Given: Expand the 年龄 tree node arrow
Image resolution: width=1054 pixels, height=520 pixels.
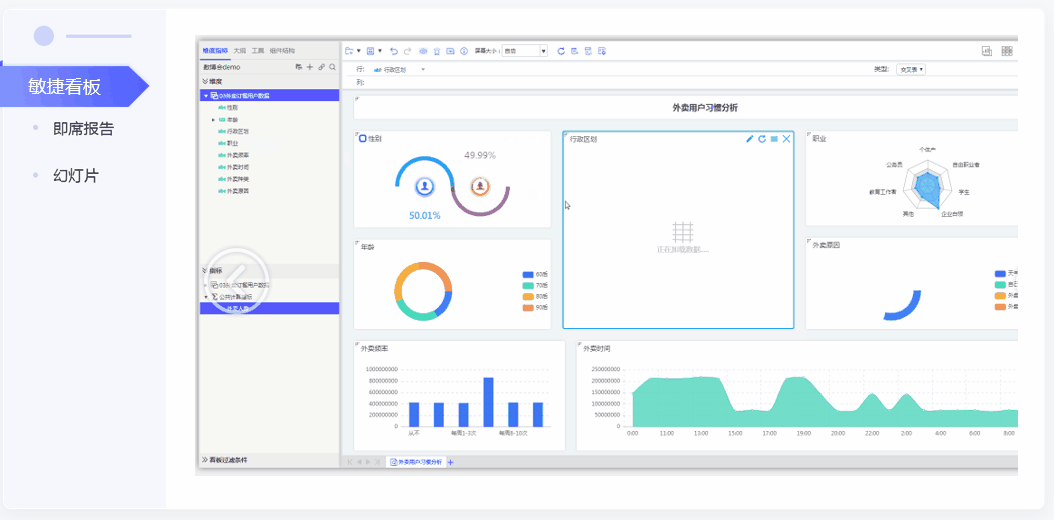Looking at the screenshot, I should point(213,119).
